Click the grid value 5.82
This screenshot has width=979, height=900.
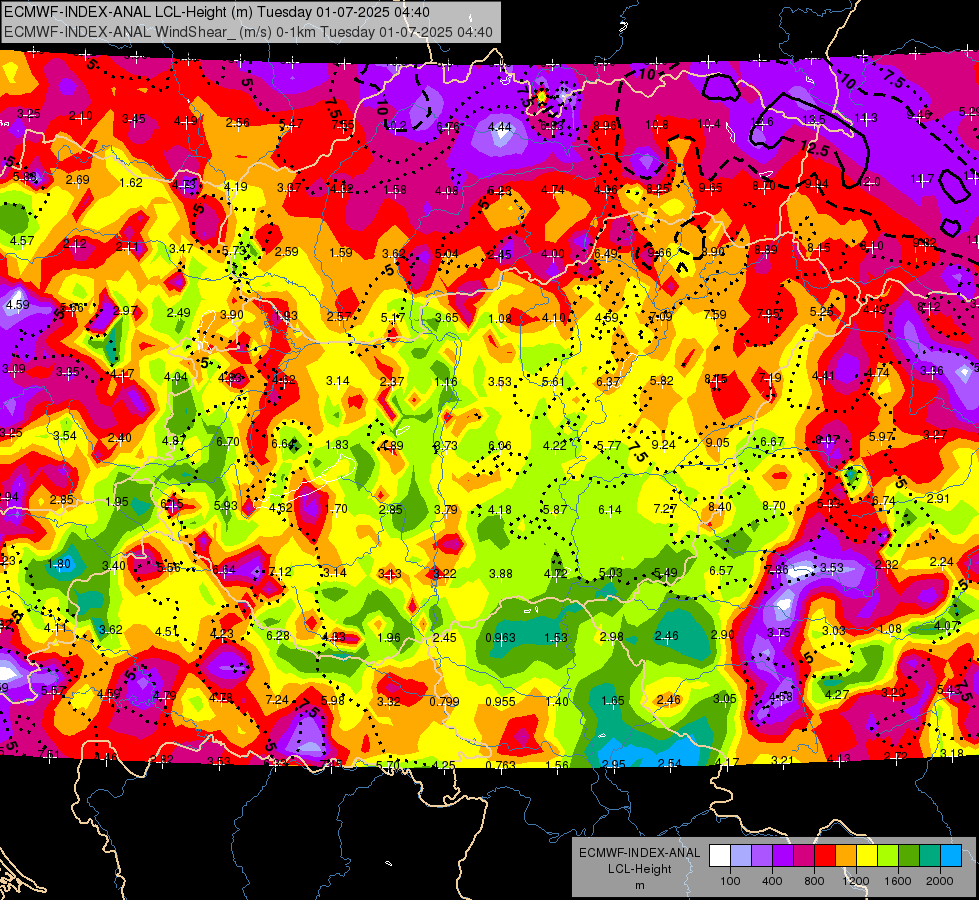click(662, 380)
